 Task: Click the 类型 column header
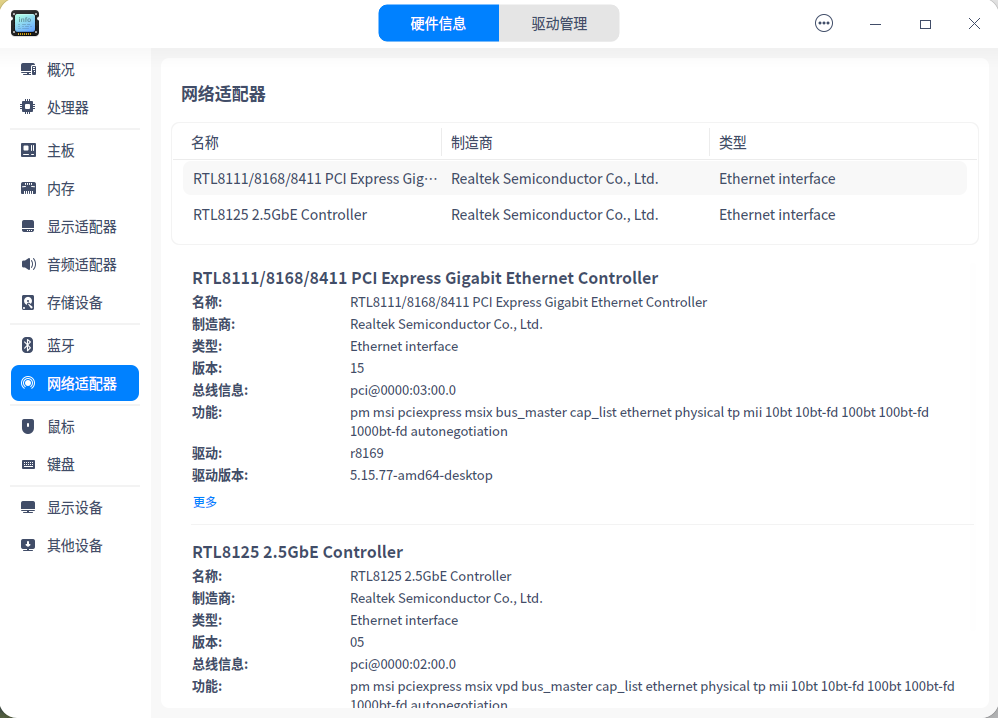[x=843, y=143]
